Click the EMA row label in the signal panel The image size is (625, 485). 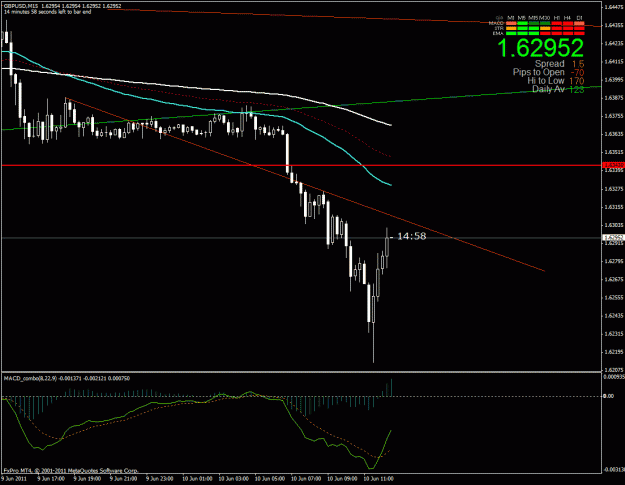[498, 33]
